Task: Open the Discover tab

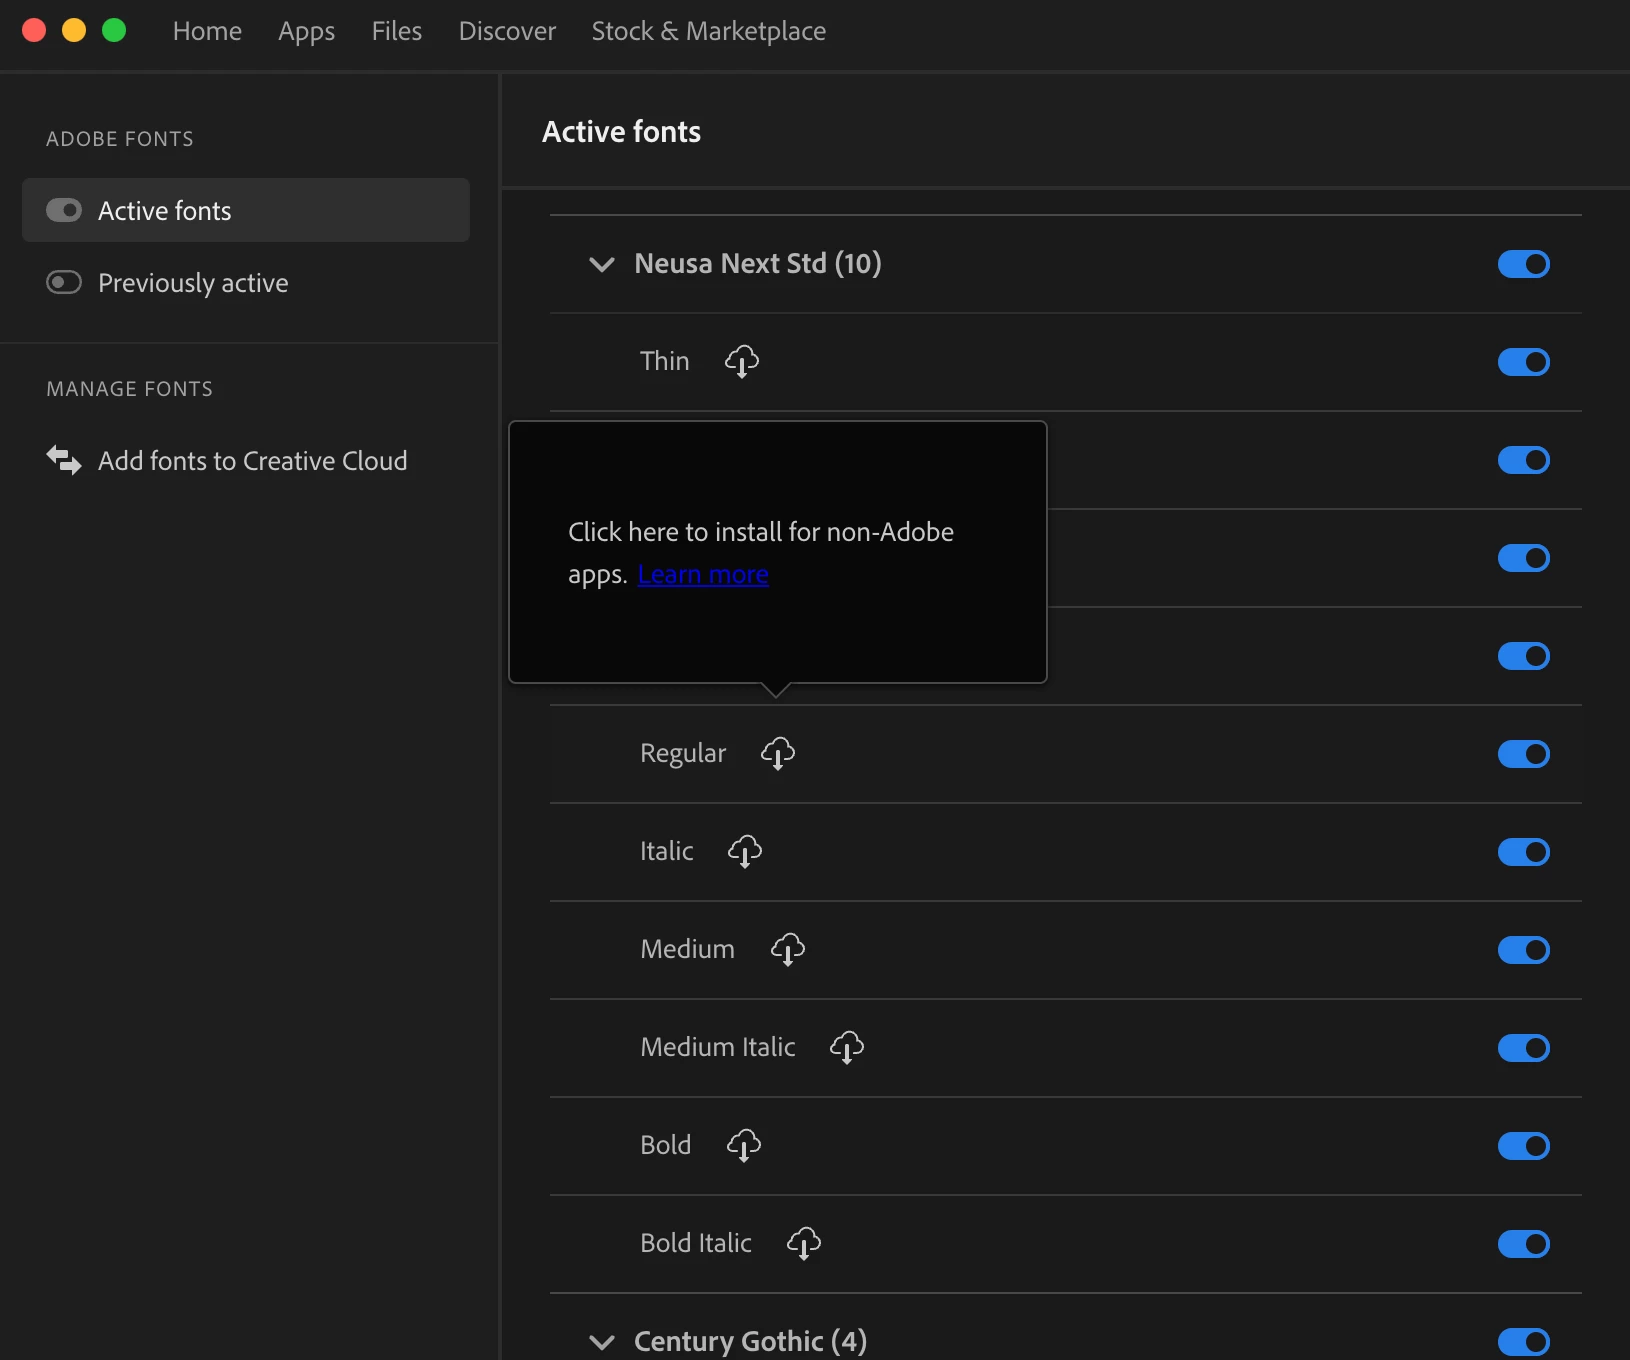Action: click(507, 31)
